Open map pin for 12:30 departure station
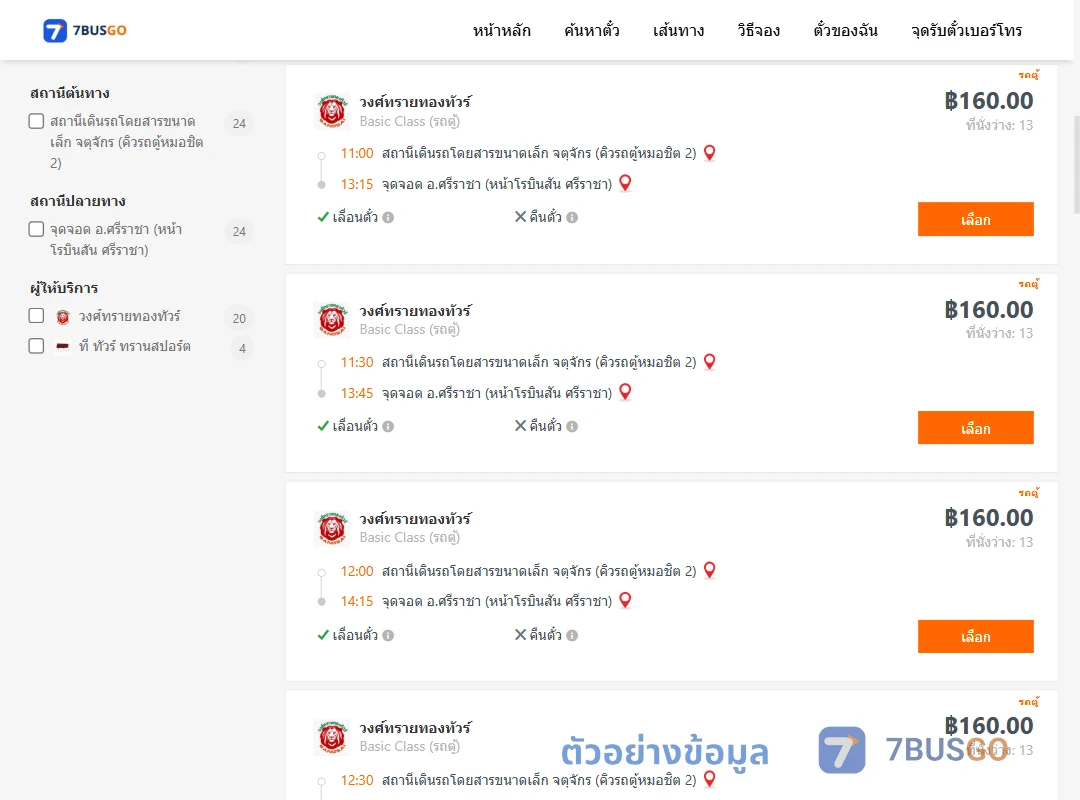Image resolution: width=1080 pixels, height=800 pixels. click(709, 779)
